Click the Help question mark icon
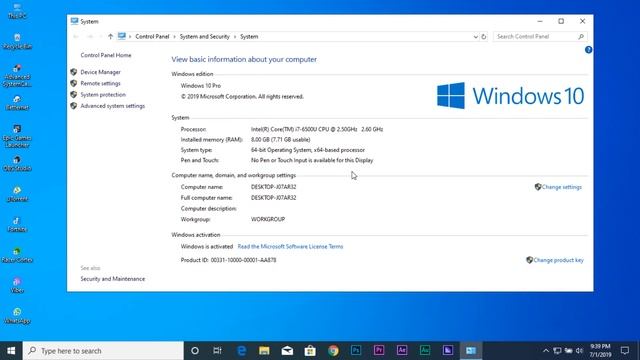The width and height of the screenshot is (640, 360). [588, 50]
